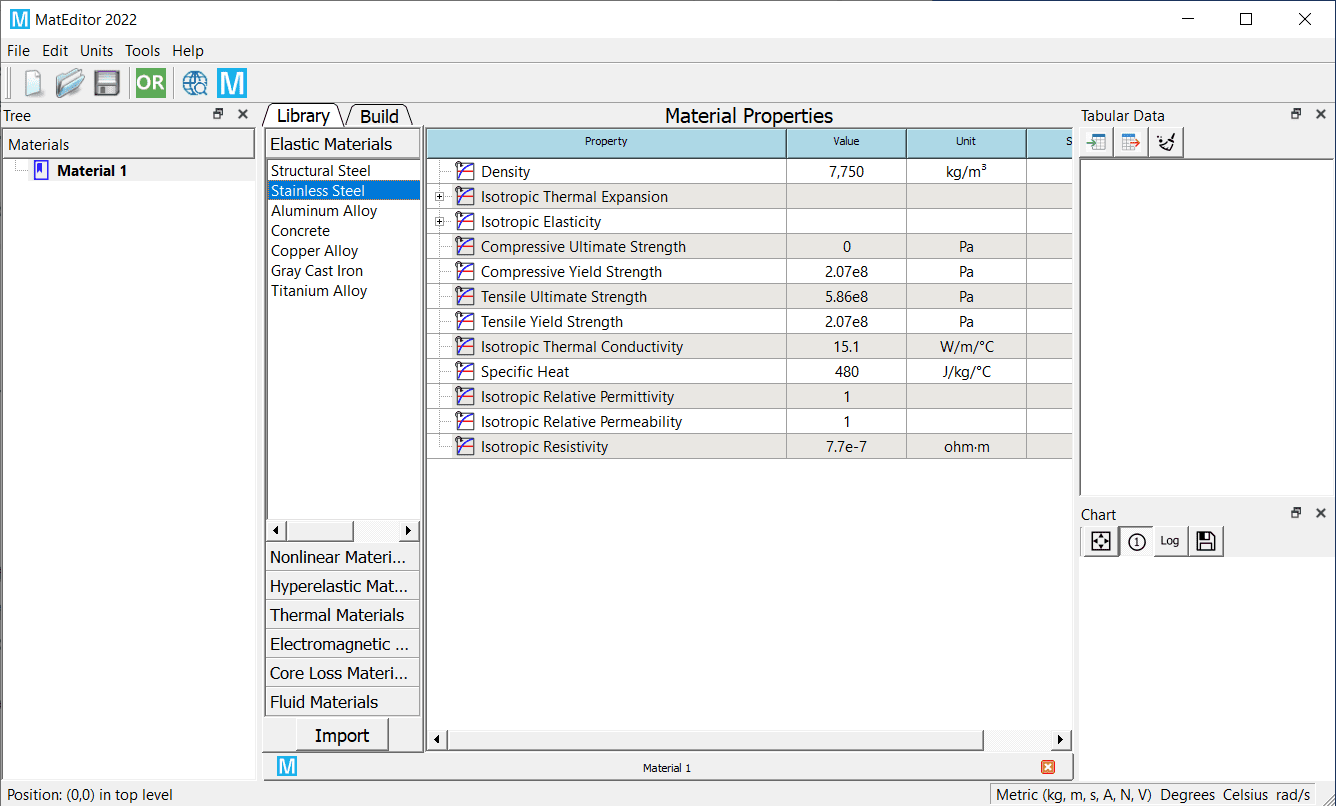The image size is (1336, 806).
Task: Open the Tools menu
Action: pyautogui.click(x=143, y=51)
